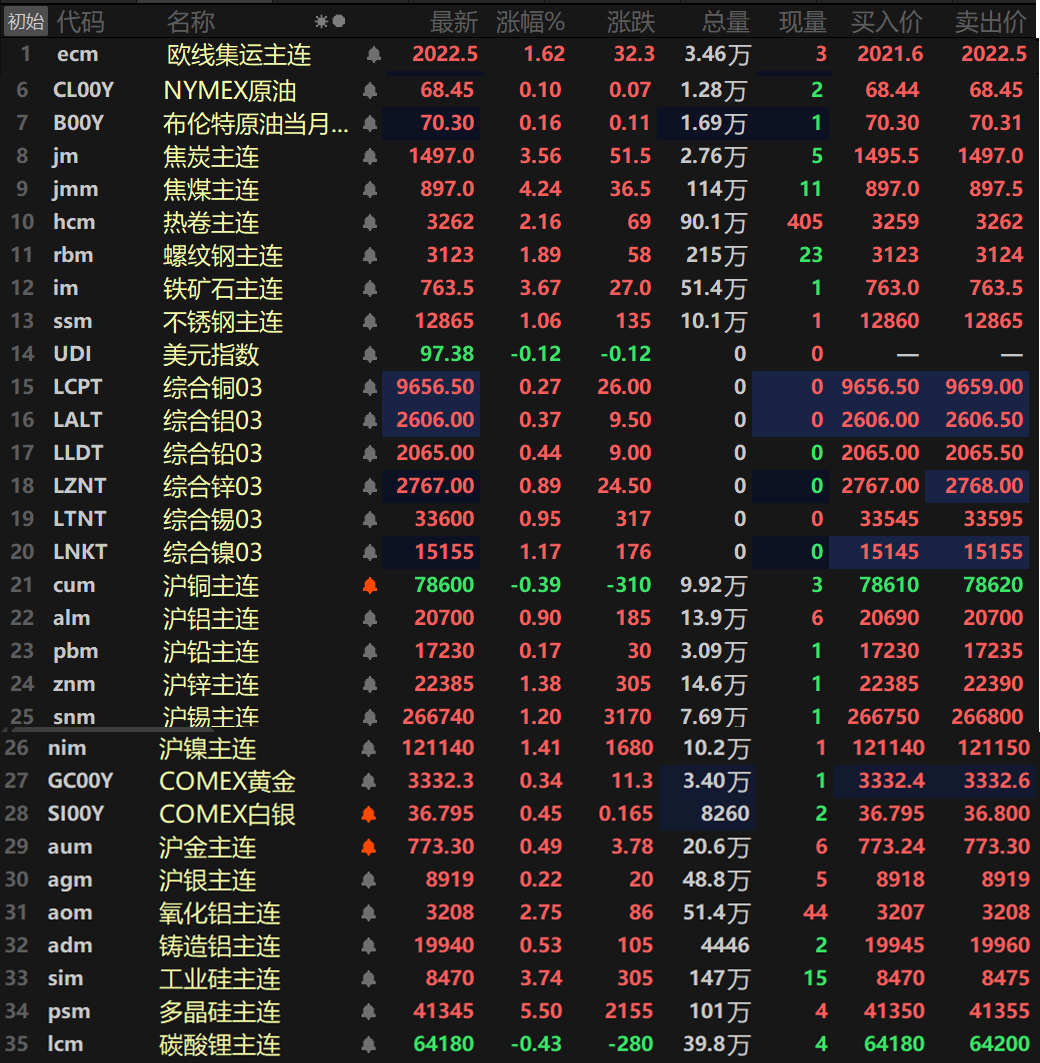
Task: Click the change value 3170 for snm
Action: [627, 717]
